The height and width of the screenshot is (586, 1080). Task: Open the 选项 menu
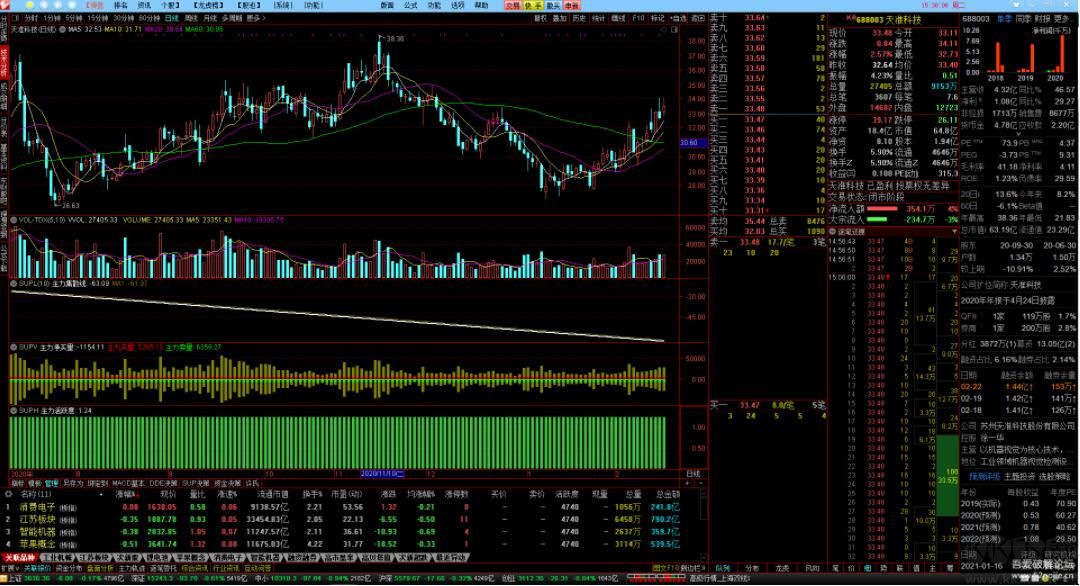457,5
